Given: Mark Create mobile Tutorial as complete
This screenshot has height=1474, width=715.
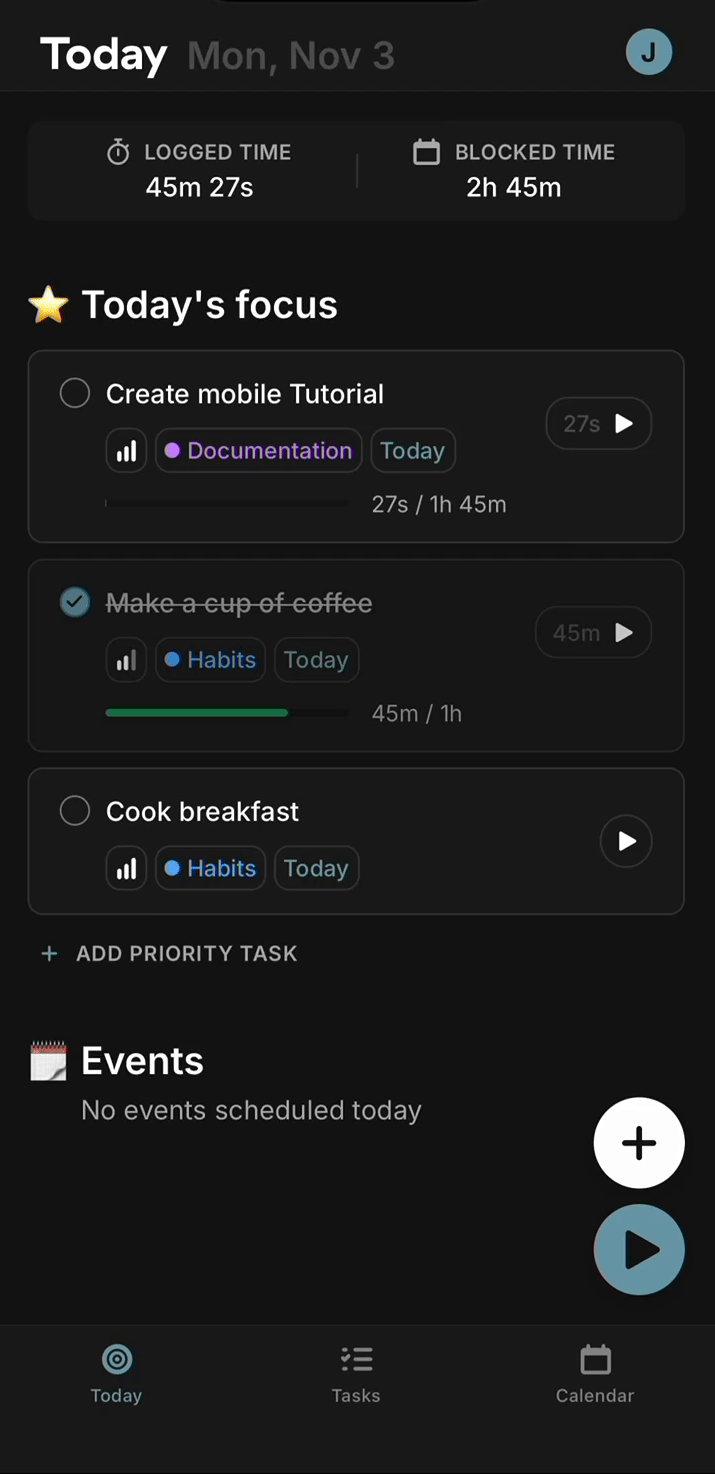Looking at the screenshot, I should [x=75, y=393].
